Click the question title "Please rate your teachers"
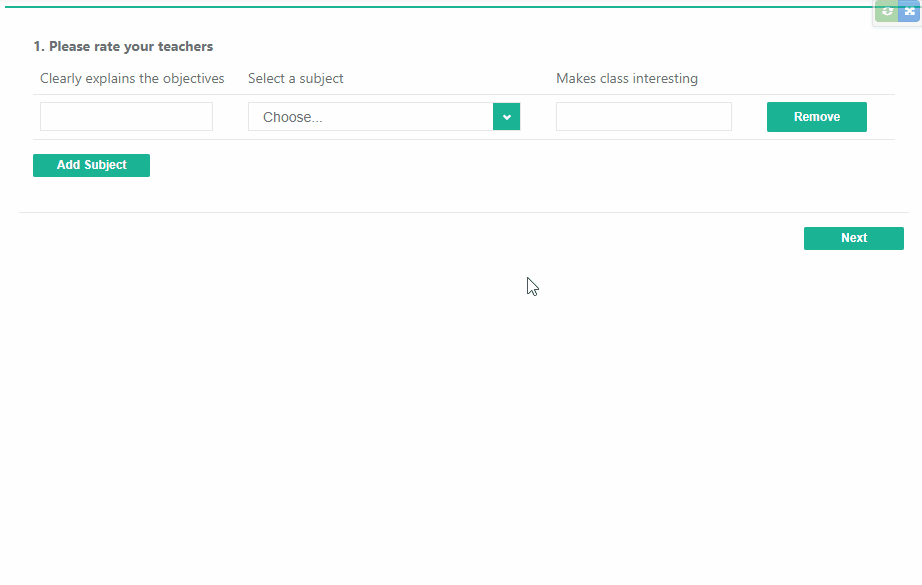Viewport: 922px width, 585px height. point(122,46)
